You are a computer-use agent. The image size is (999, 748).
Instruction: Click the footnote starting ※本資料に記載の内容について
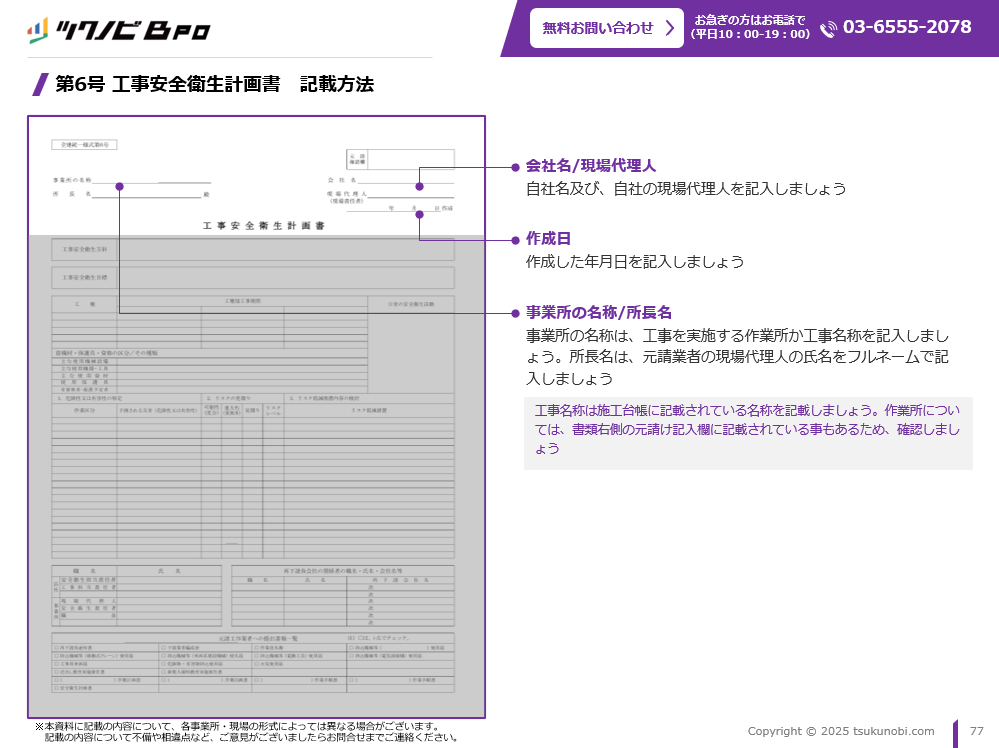[x=237, y=726]
